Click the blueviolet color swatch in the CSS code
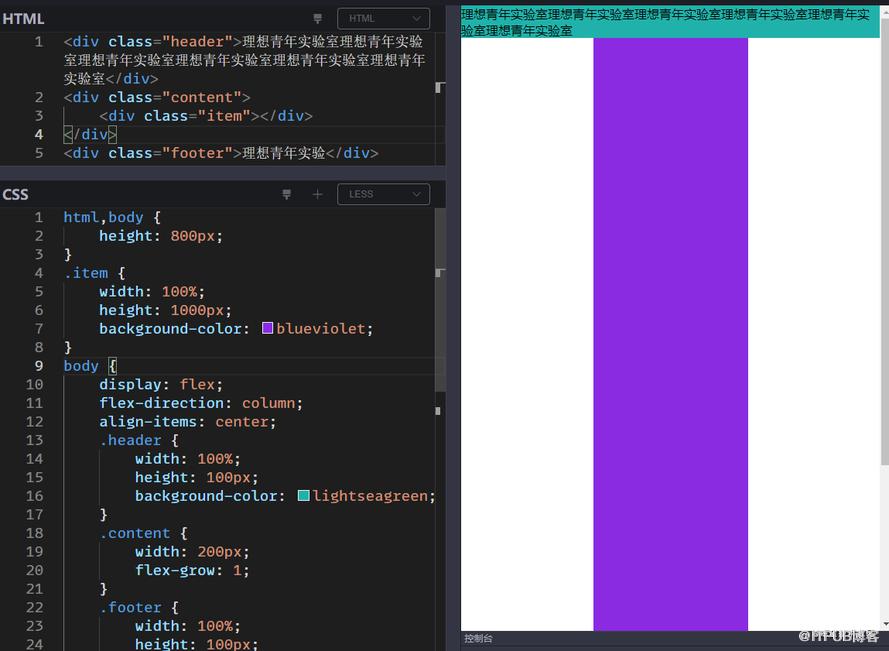The width and height of the screenshot is (889, 651). point(268,328)
